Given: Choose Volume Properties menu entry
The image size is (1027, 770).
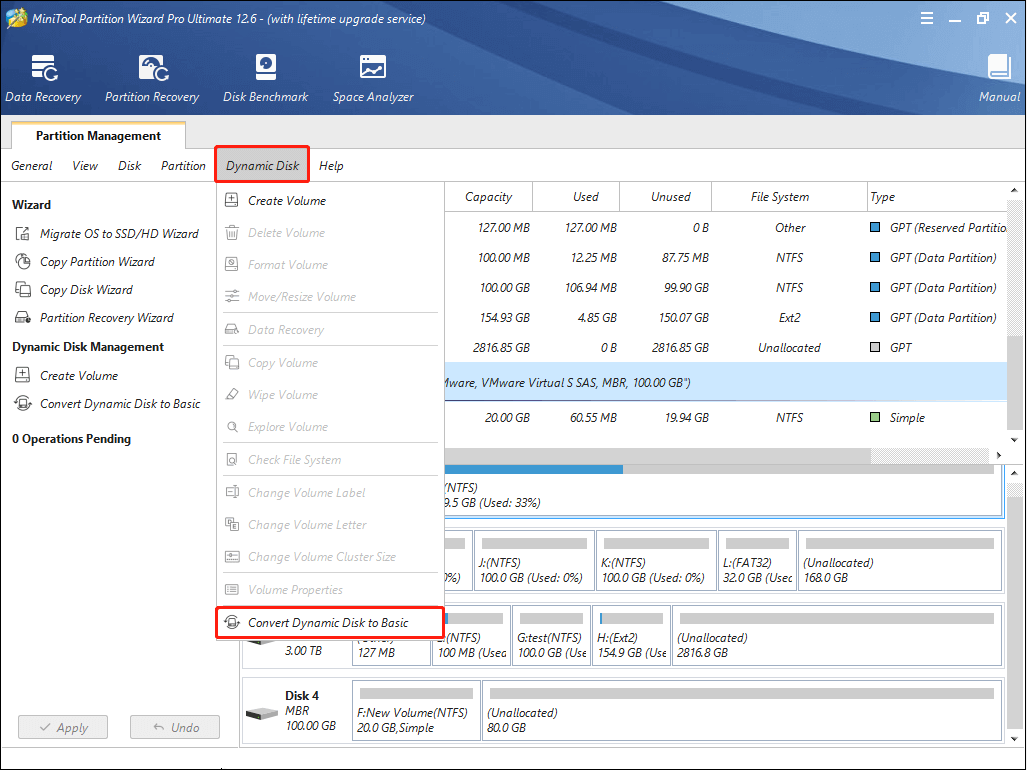Looking at the screenshot, I should pyautogui.click(x=329, y=589).
